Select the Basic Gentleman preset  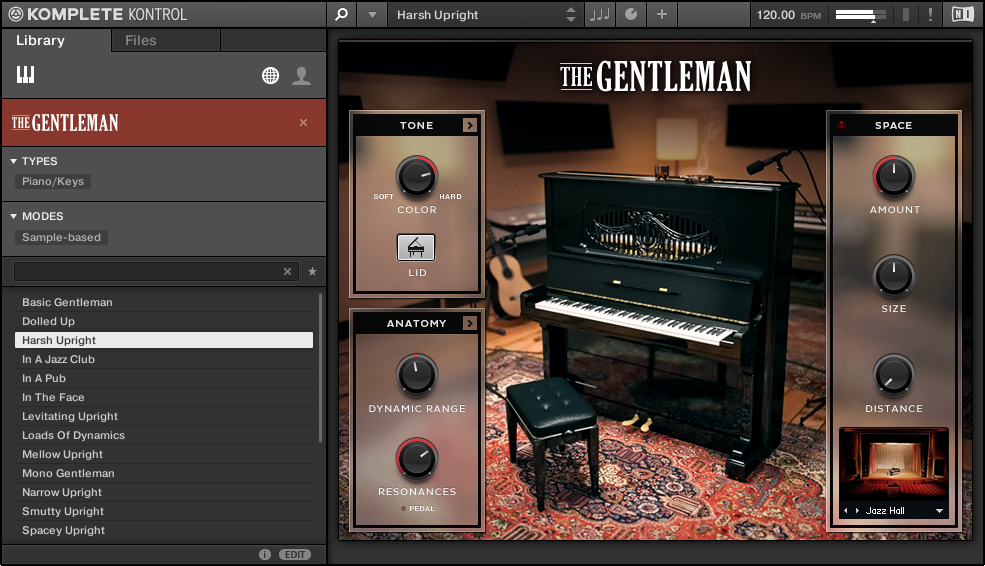163,302
